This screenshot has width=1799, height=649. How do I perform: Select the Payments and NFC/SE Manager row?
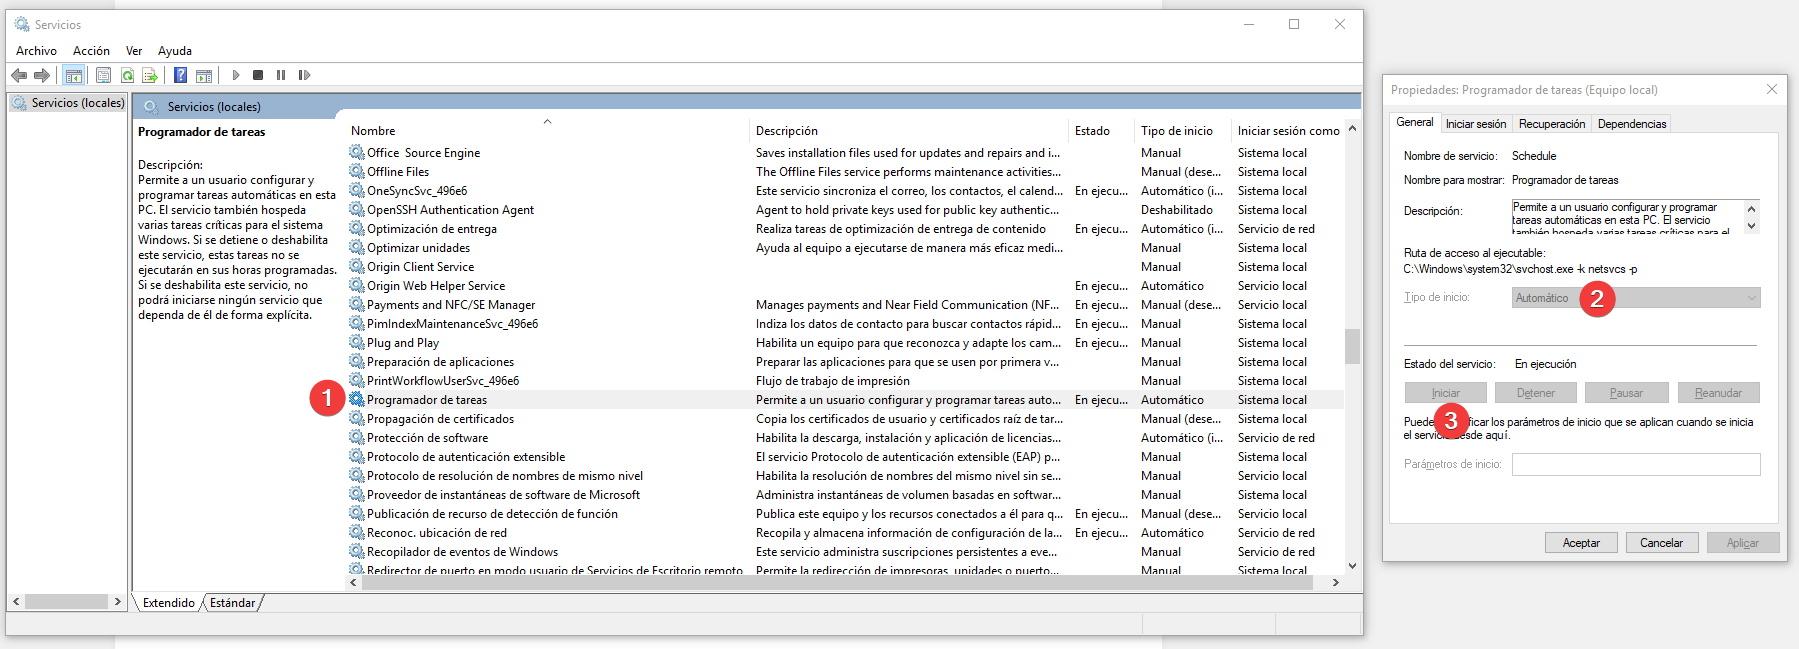[x=845, y=304]
